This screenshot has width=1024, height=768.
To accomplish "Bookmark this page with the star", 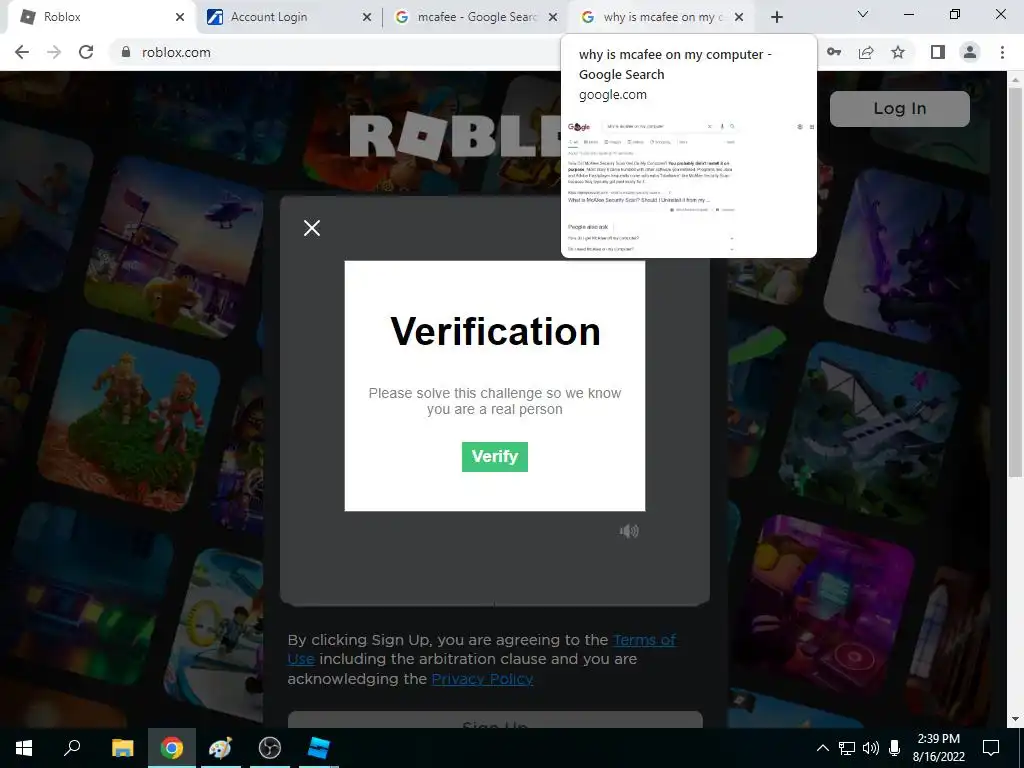I will pos(898,52).
